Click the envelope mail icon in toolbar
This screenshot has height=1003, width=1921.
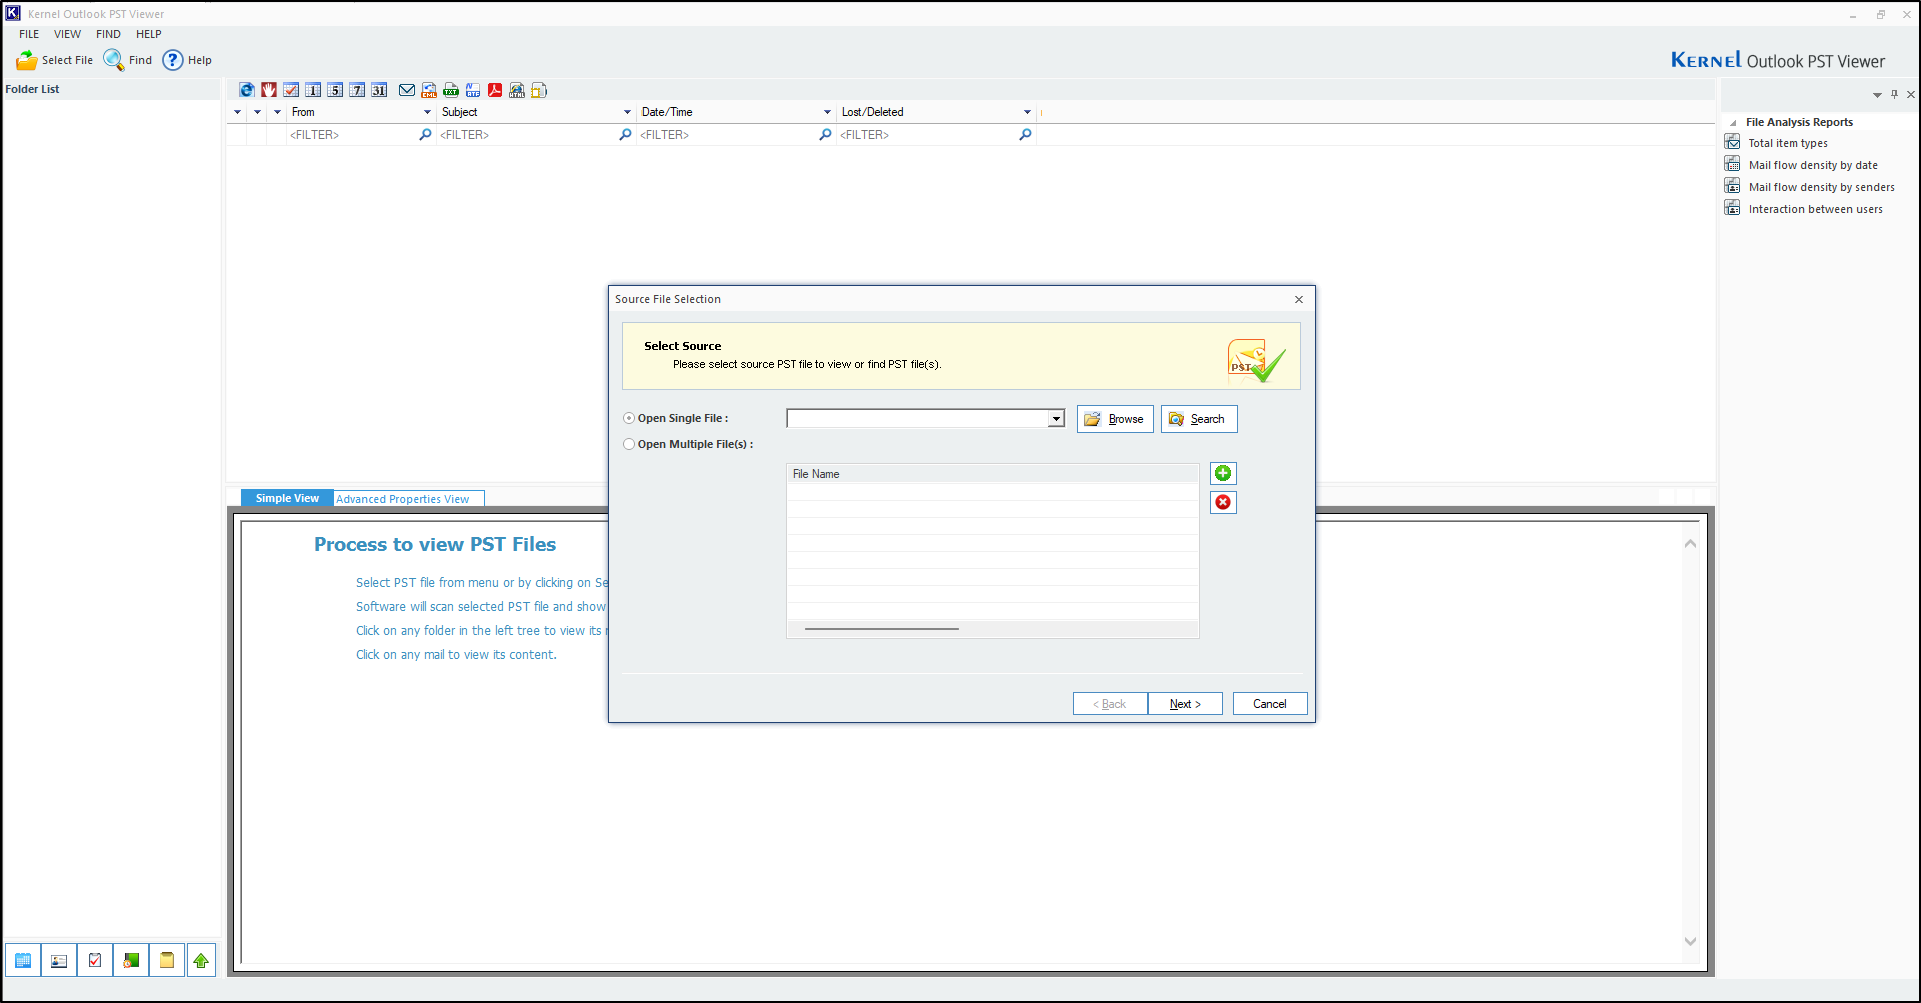407,90
